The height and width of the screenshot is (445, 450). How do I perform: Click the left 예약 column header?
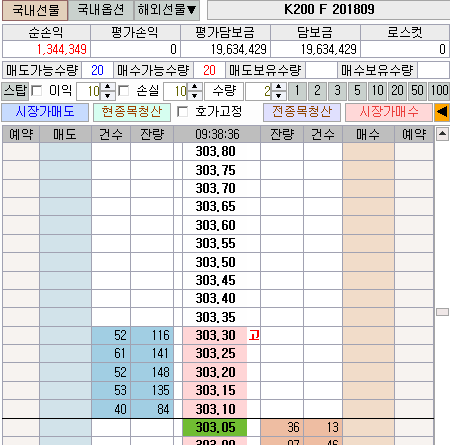[x=21, y=134]
